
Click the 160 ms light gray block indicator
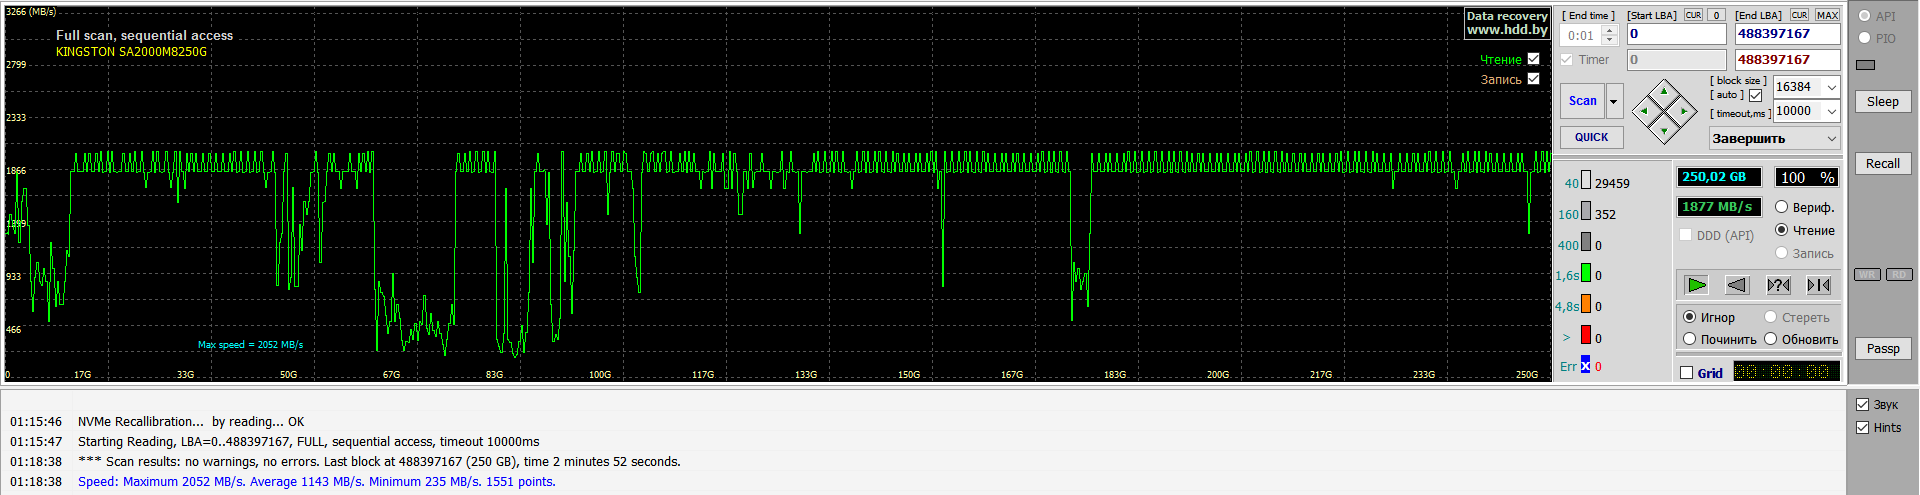[x=1585, y=211]
